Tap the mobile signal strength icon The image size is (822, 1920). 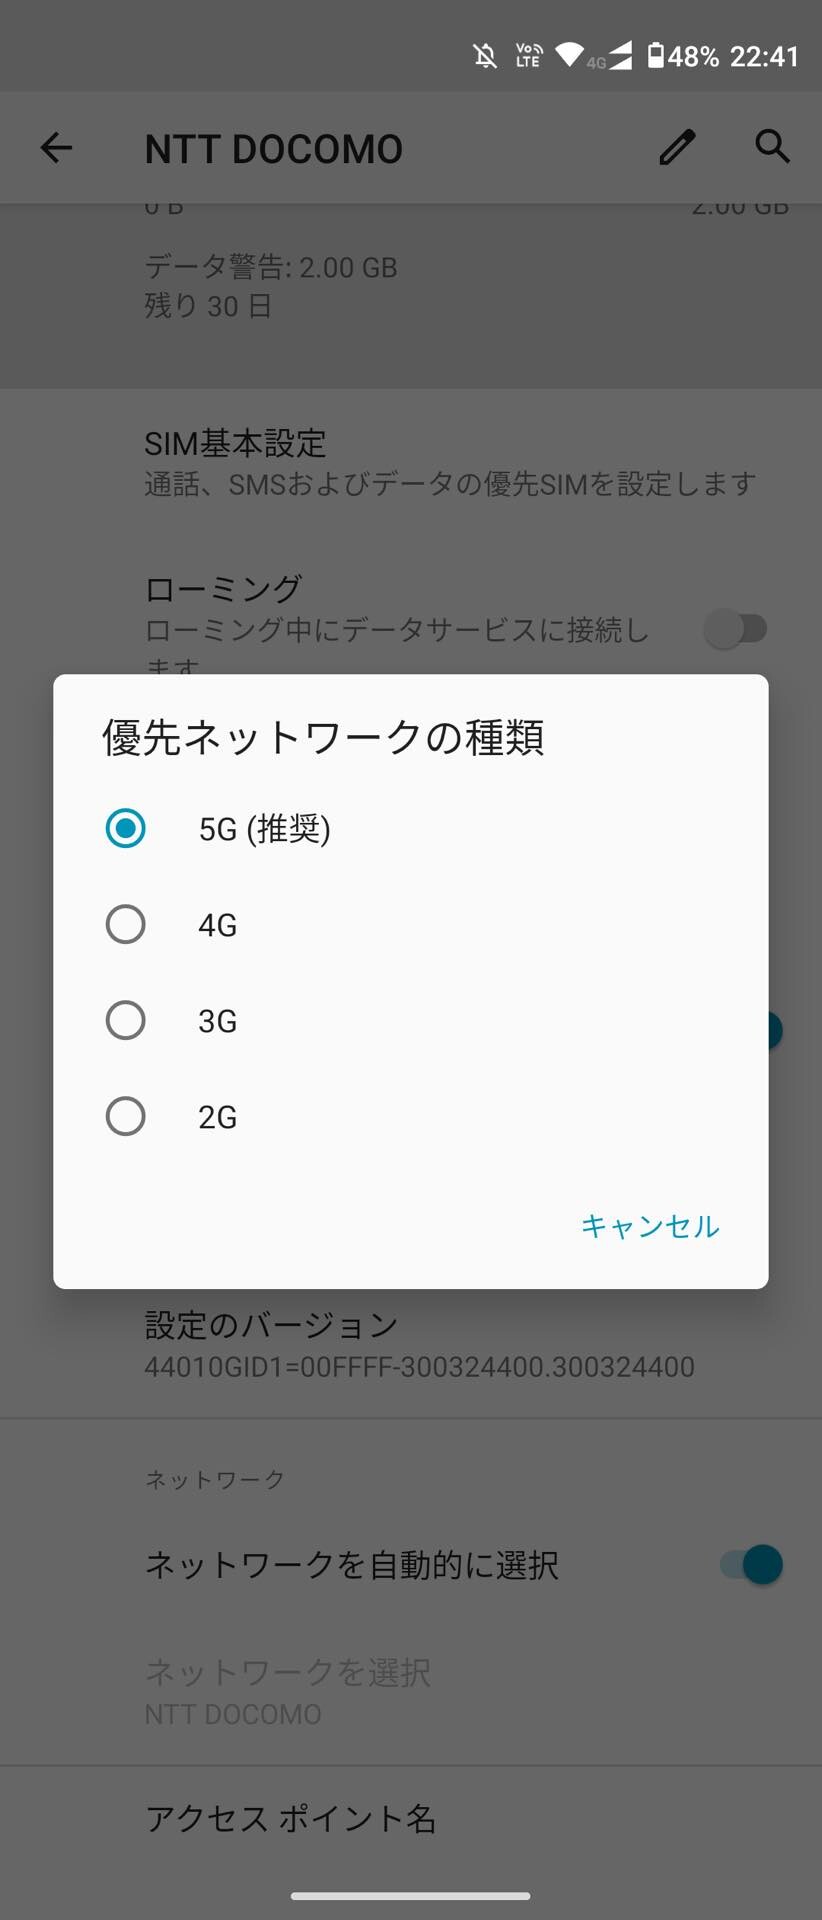coord(620,56)
